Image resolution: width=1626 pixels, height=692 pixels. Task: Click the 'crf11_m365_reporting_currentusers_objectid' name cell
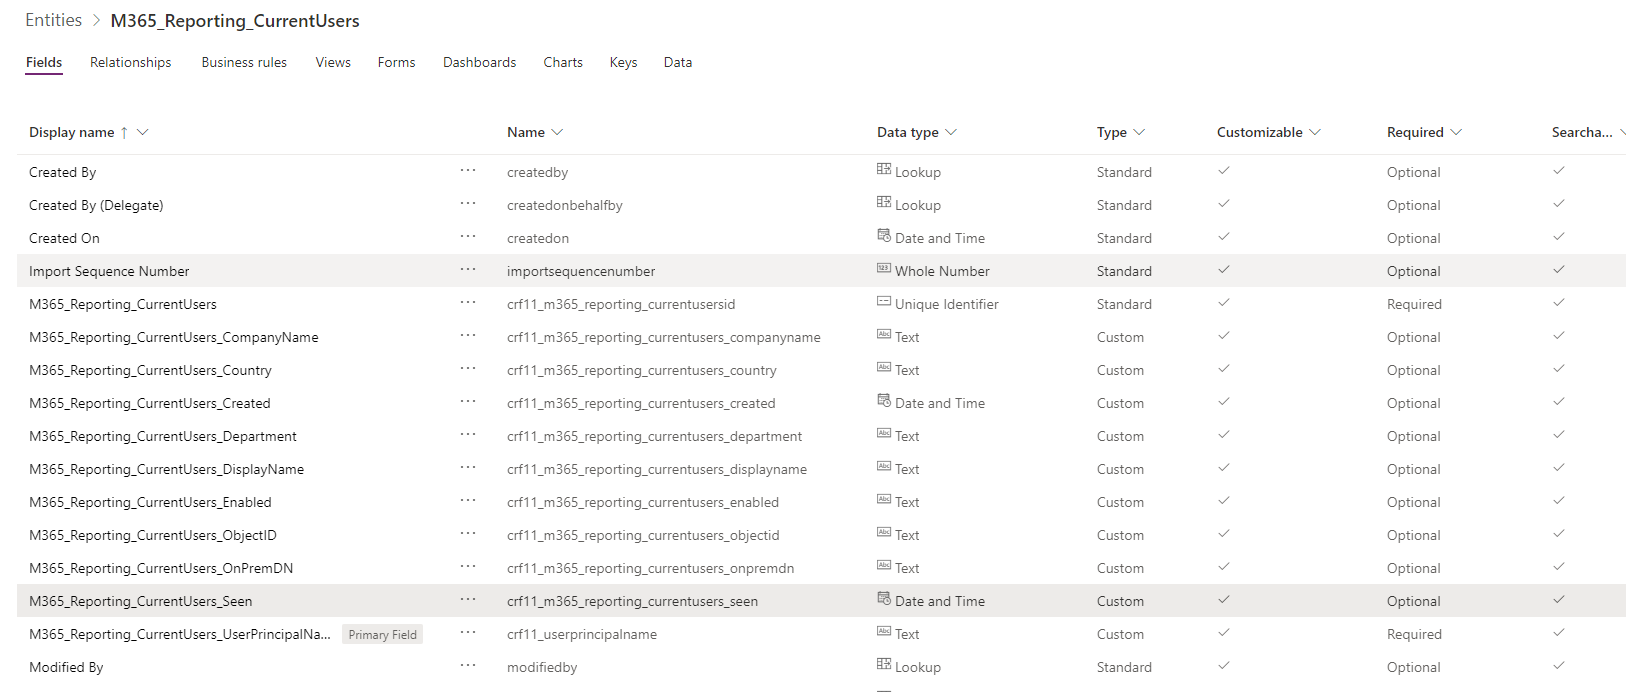click(643, 535)
